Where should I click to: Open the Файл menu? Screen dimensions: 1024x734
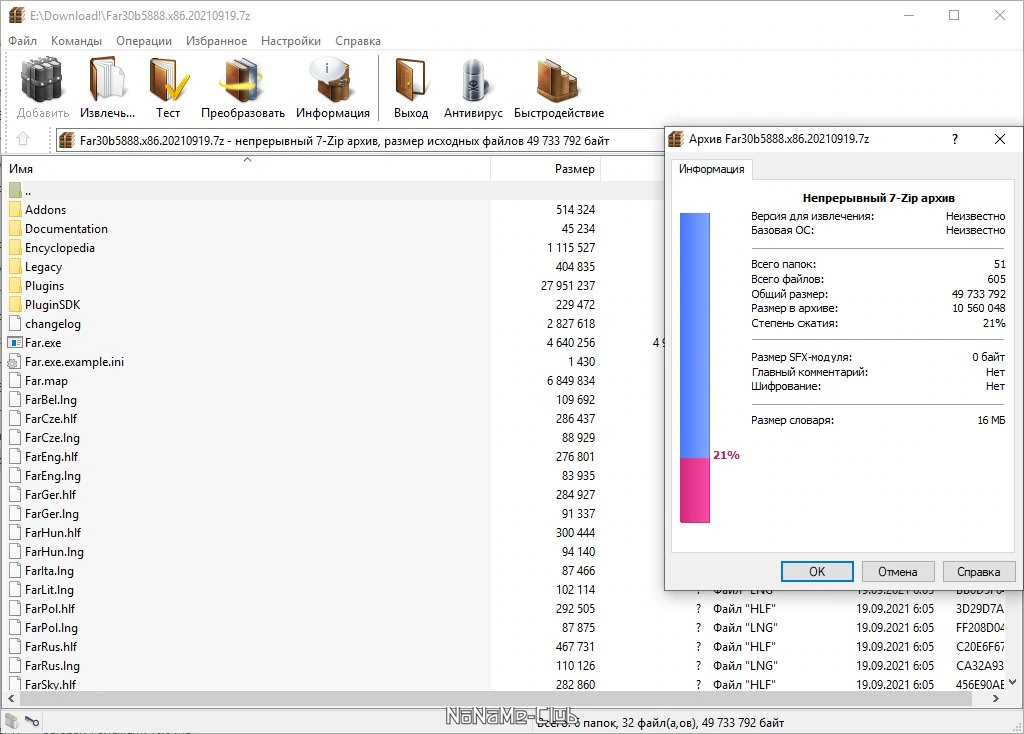pyautogui.click(x=22, y=40)
